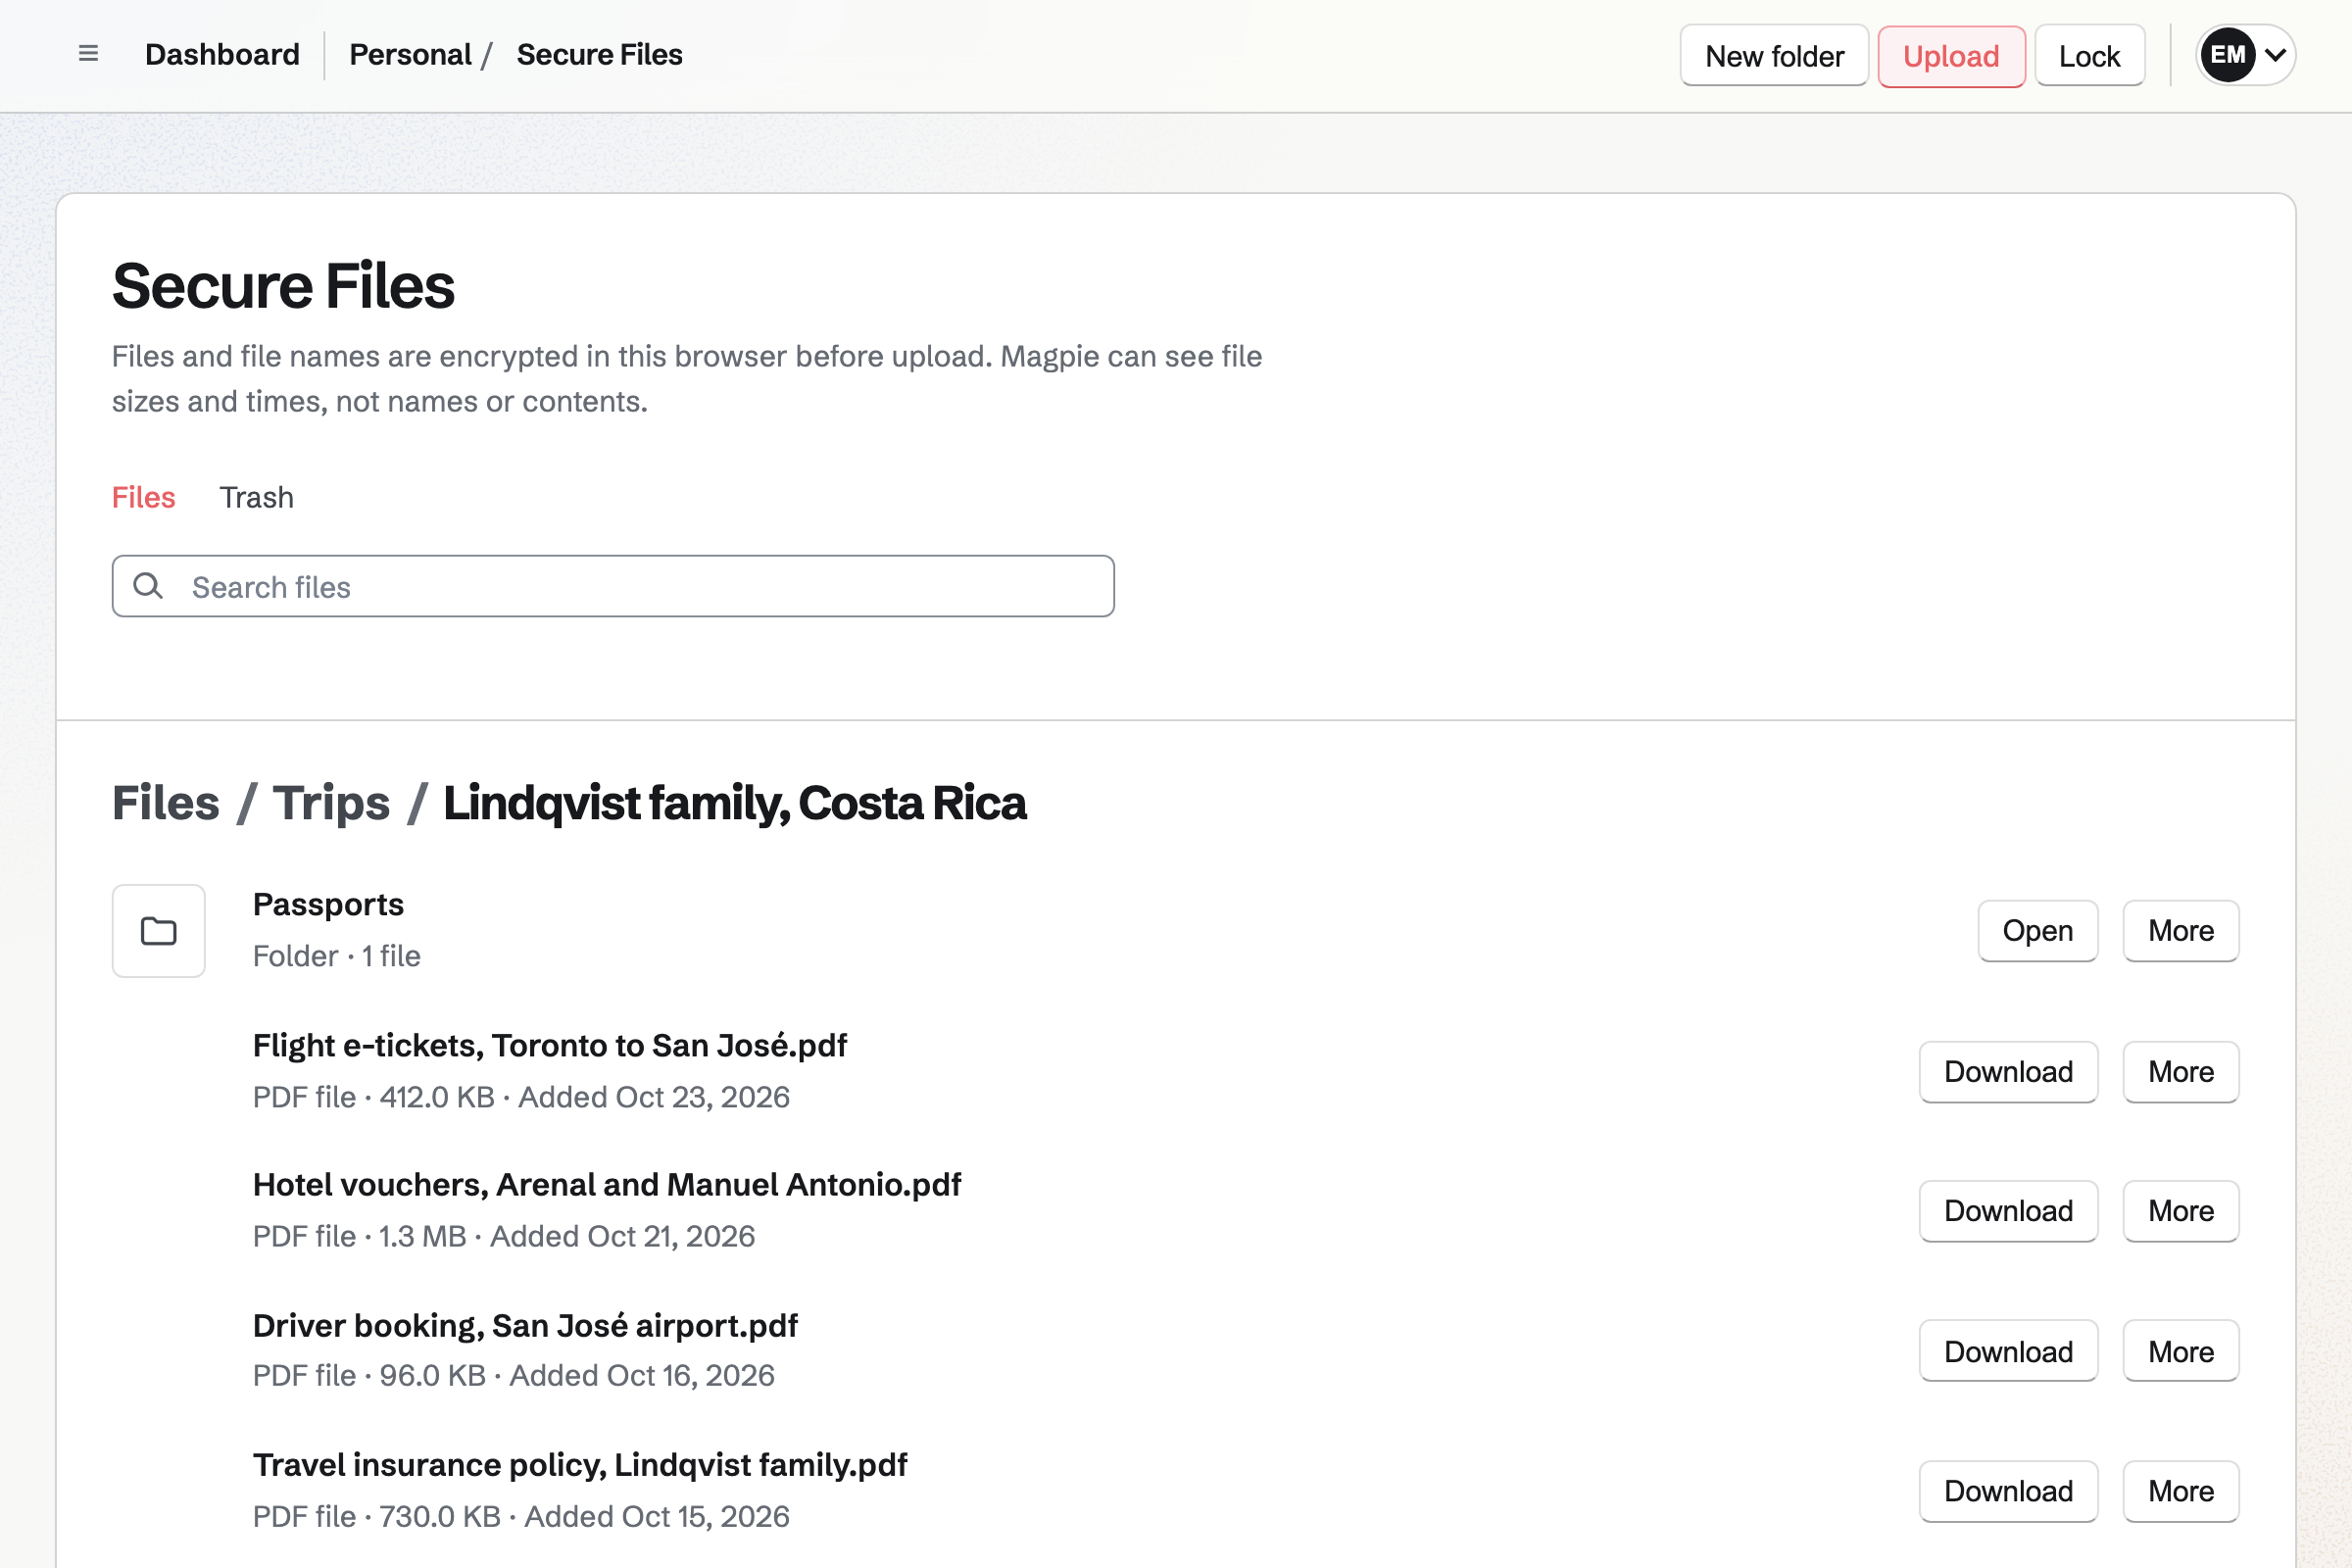Viewport: 2352px width, 1568px height.
Task: Show More options for Flight e-tickets
Action: [x=2180, y=1072]
